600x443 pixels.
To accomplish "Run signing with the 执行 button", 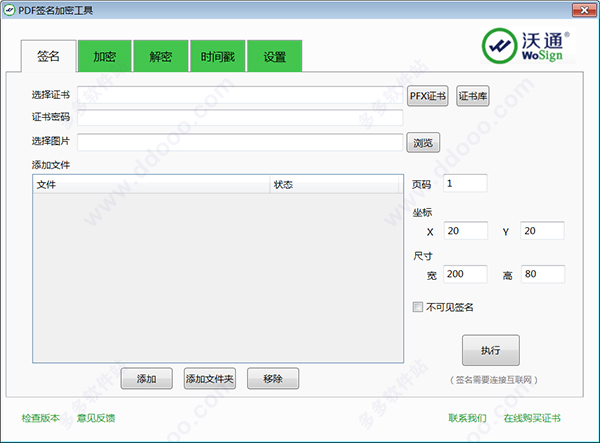I will [491, 350].
